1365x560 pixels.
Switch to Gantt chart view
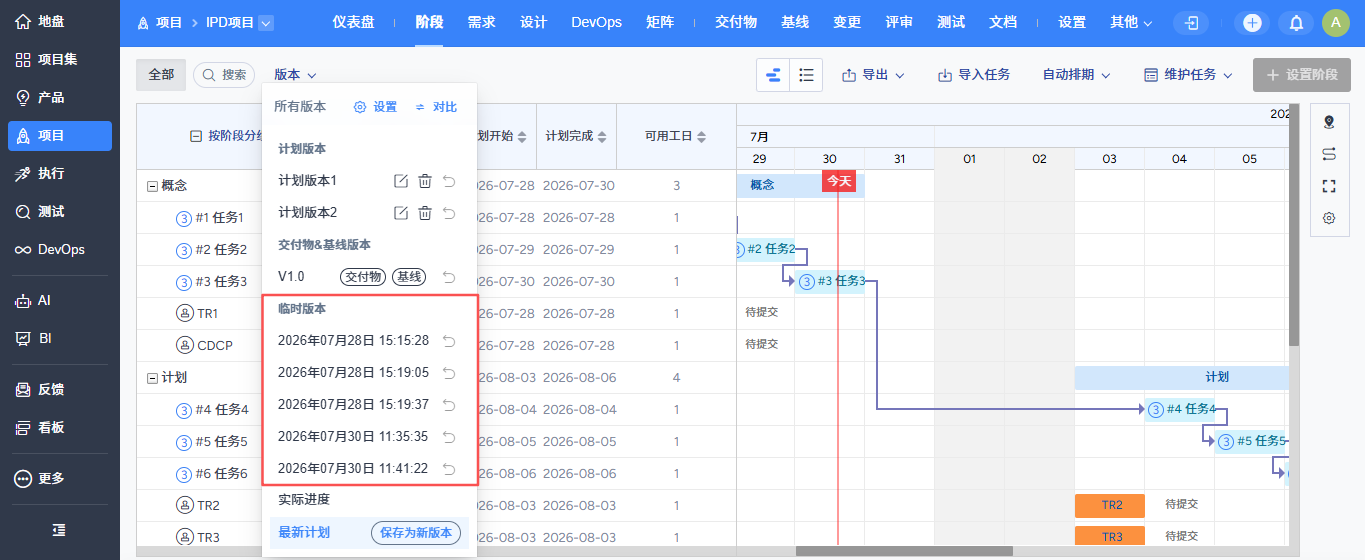click(x=773, y=75)
